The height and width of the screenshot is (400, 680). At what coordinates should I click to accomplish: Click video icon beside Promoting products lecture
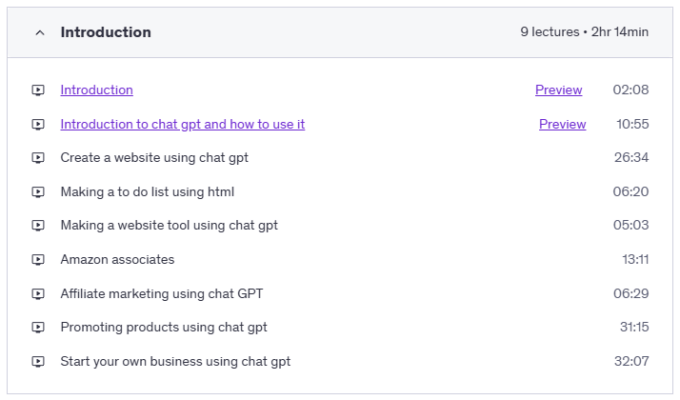(38, 328)
